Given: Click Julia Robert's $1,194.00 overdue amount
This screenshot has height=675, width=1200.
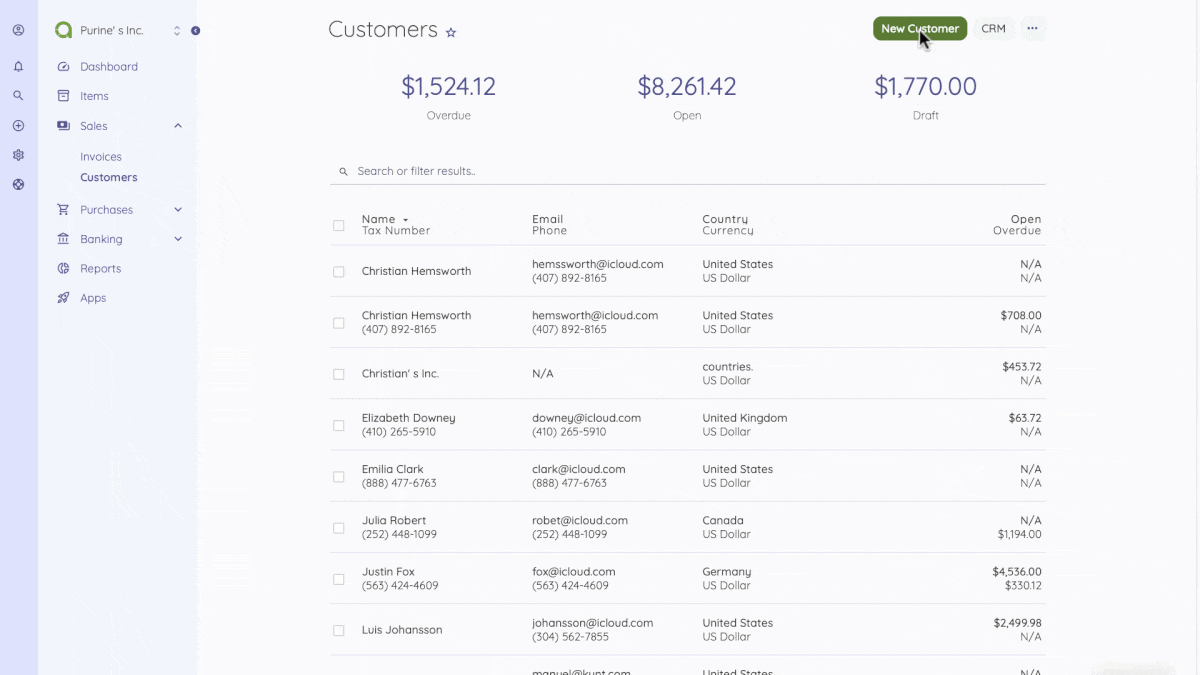Looking at the screenshot, I should coord(1019,534).
